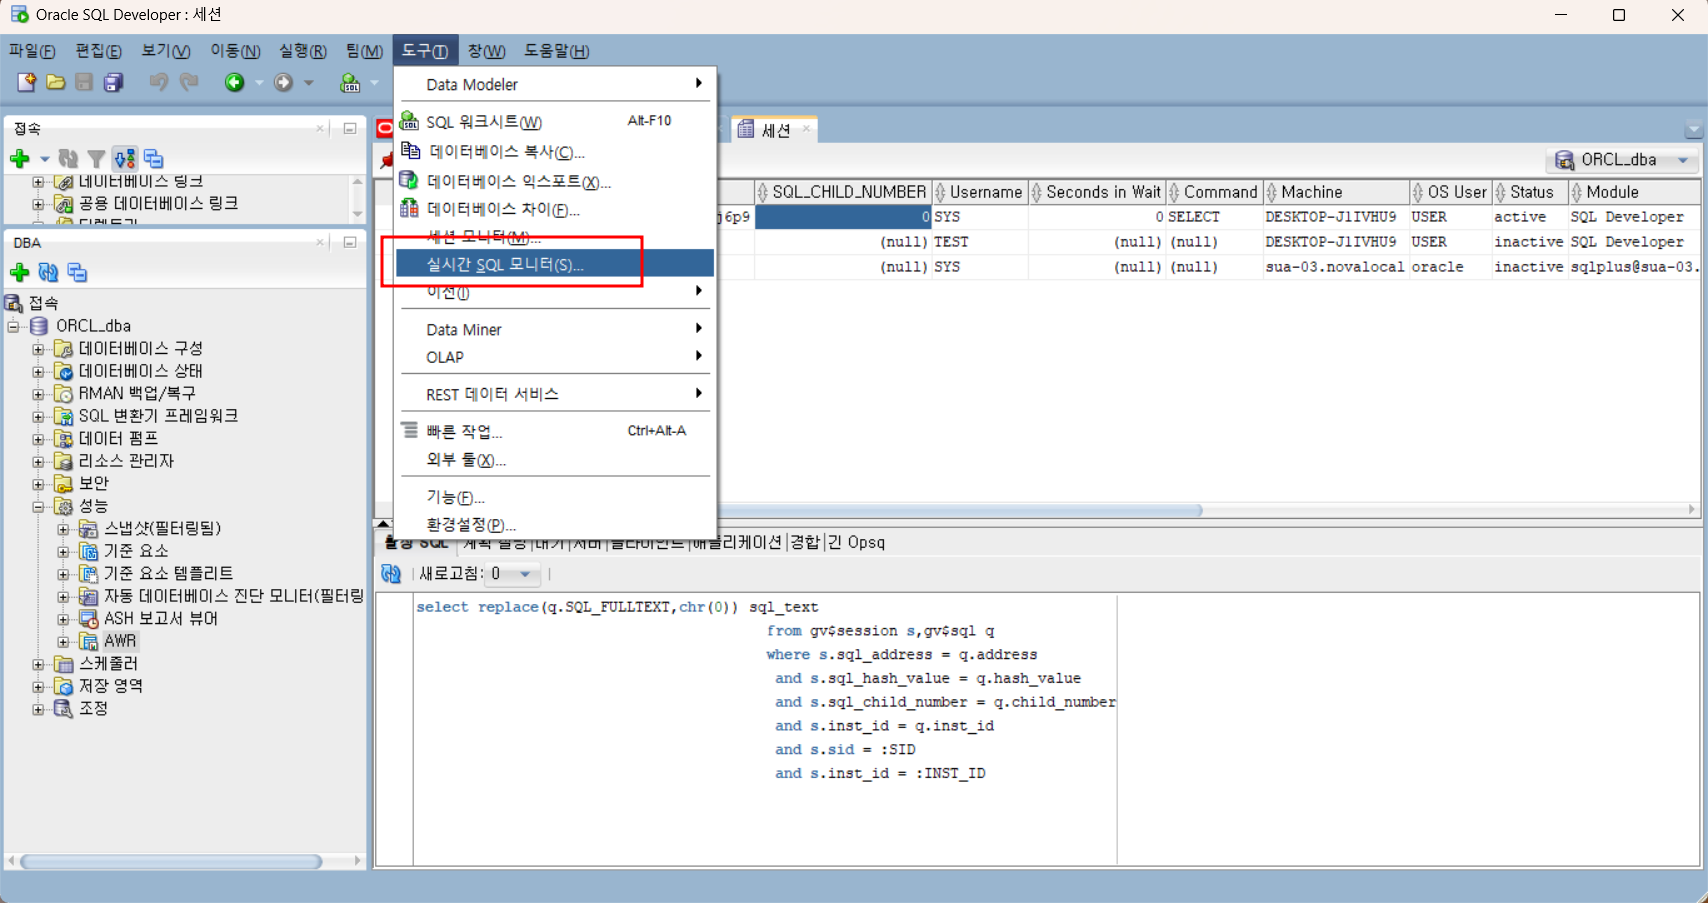Toggle the schema browser icon in 접속 panel
The height and width of the screenshot is (903, 1708).
coord(125,159)
